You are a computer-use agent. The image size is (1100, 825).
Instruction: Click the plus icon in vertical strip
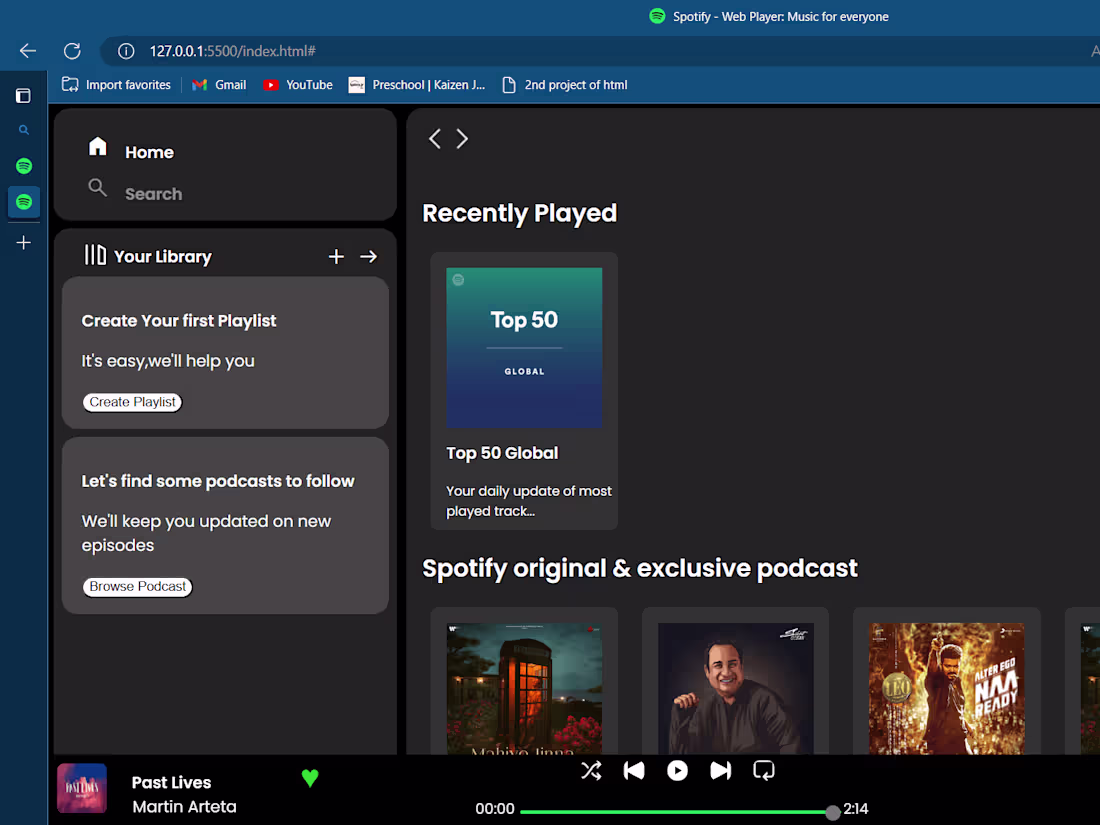click(23, 242)
